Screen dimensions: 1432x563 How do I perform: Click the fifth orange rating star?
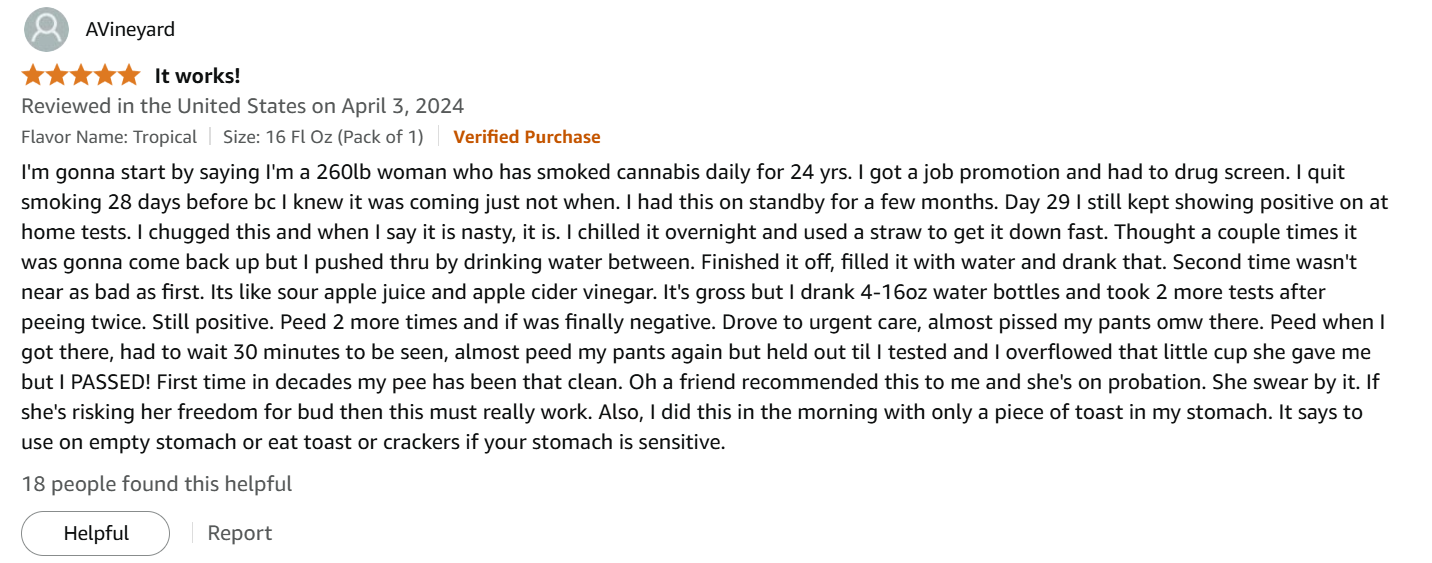click(x=129, y=75)
